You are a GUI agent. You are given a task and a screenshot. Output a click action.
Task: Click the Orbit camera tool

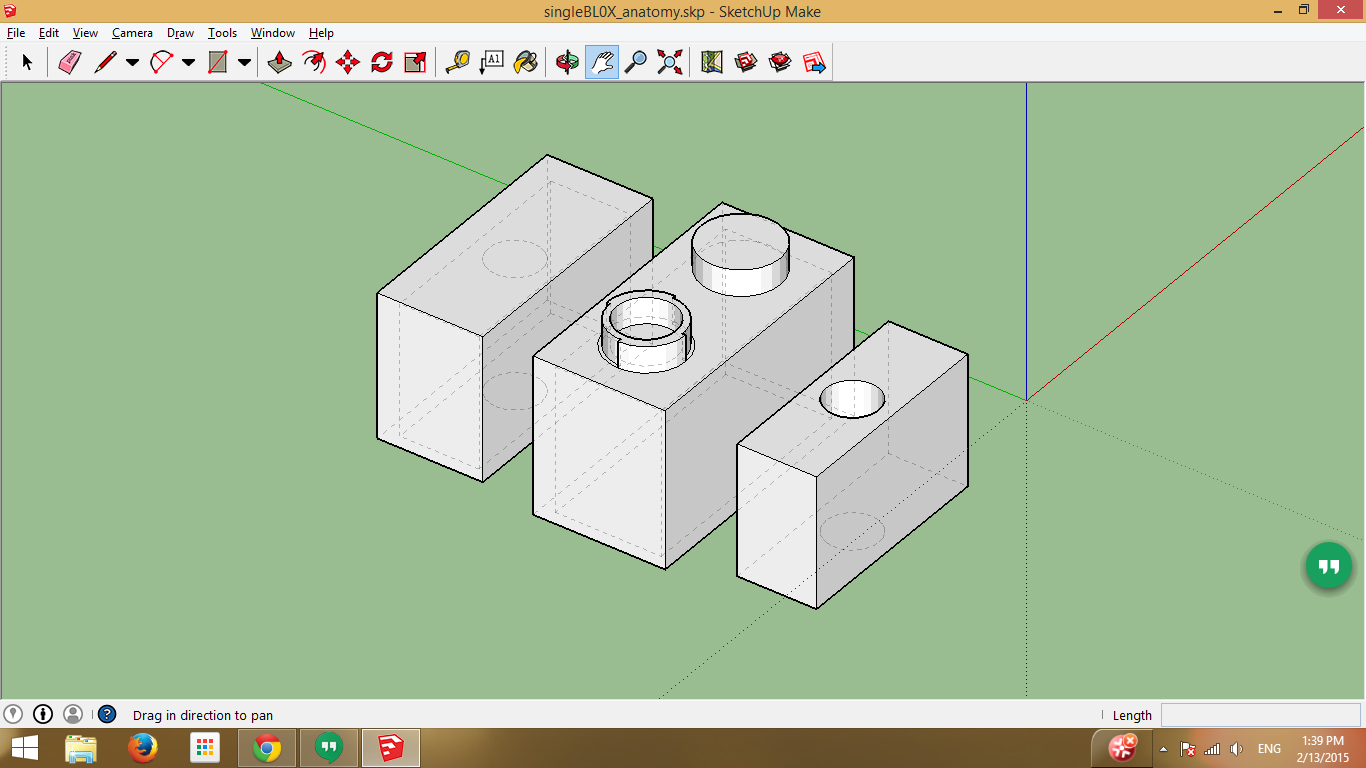click(x=567, y=62)
